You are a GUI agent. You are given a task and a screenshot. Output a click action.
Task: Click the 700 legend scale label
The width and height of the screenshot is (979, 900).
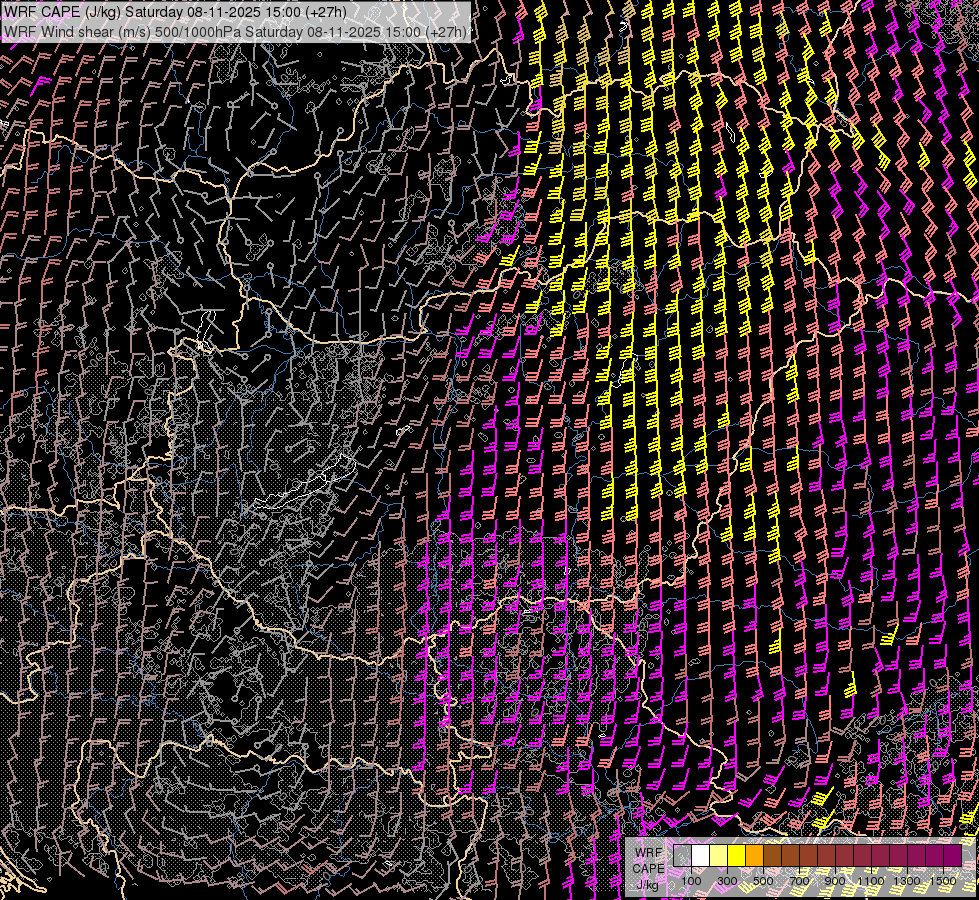[x=799, y=881]
